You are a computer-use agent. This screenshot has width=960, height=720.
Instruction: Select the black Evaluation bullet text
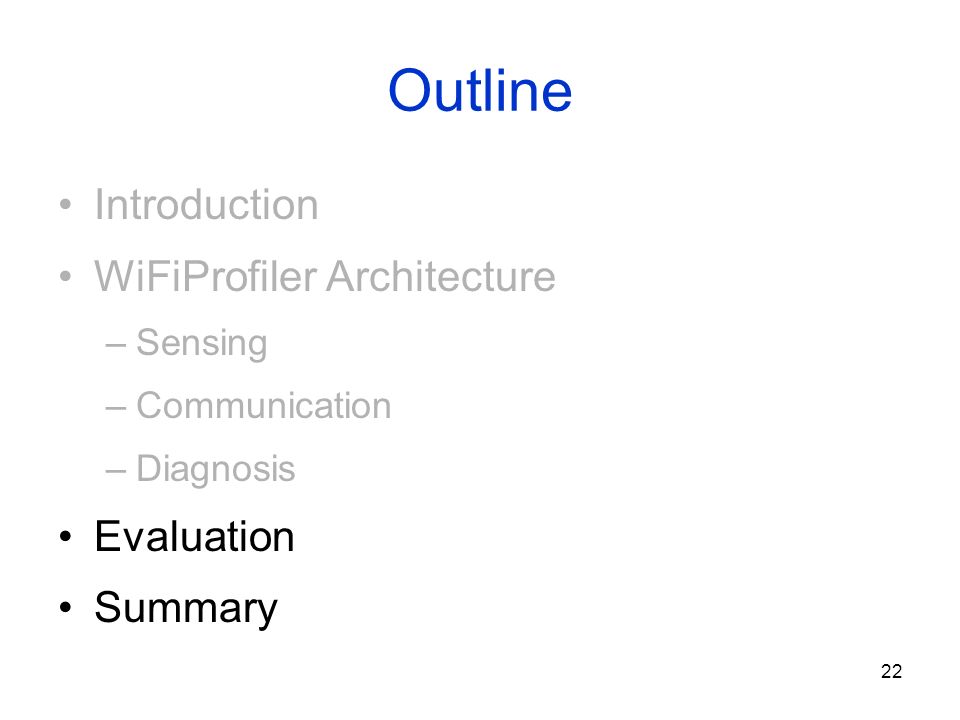[x=194, y=536]
